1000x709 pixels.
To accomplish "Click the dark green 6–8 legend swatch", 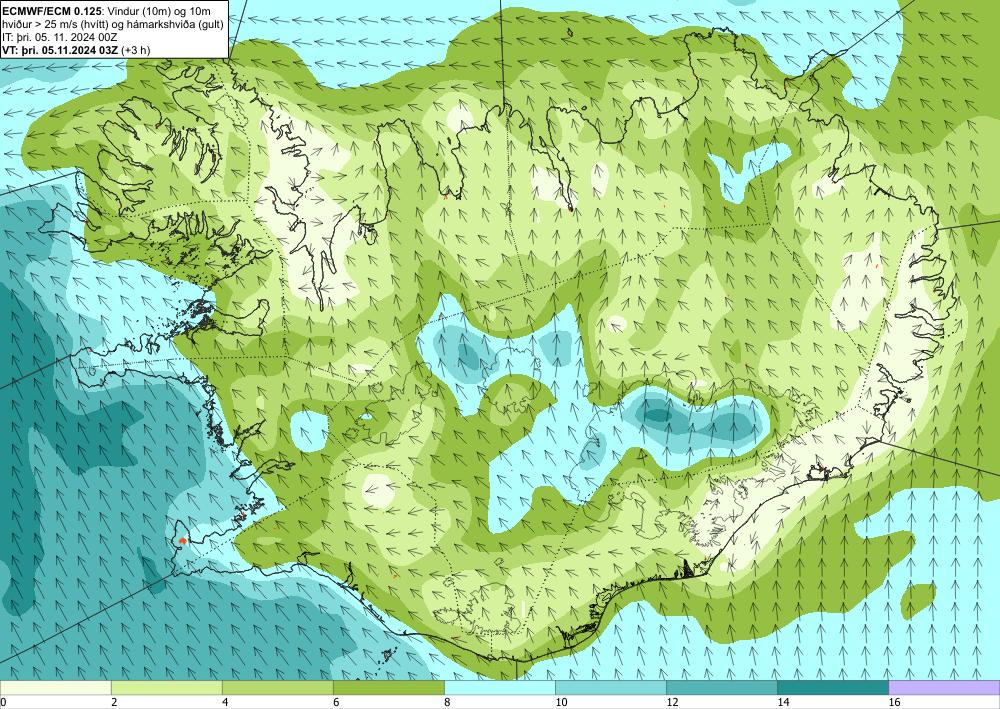I will pos(388,687).
